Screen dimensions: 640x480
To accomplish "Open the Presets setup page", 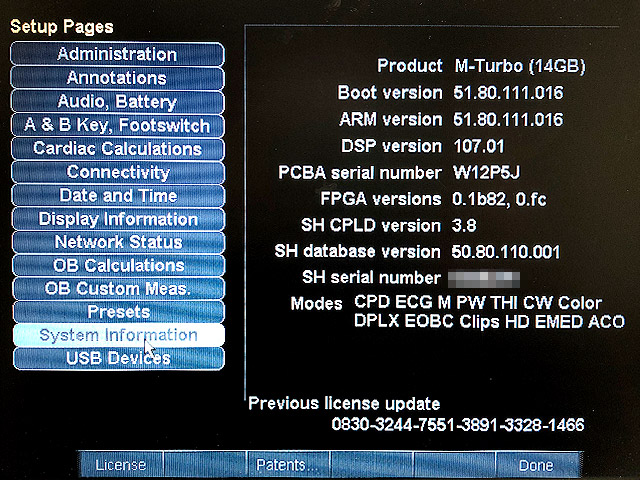I will click(119, 312).
